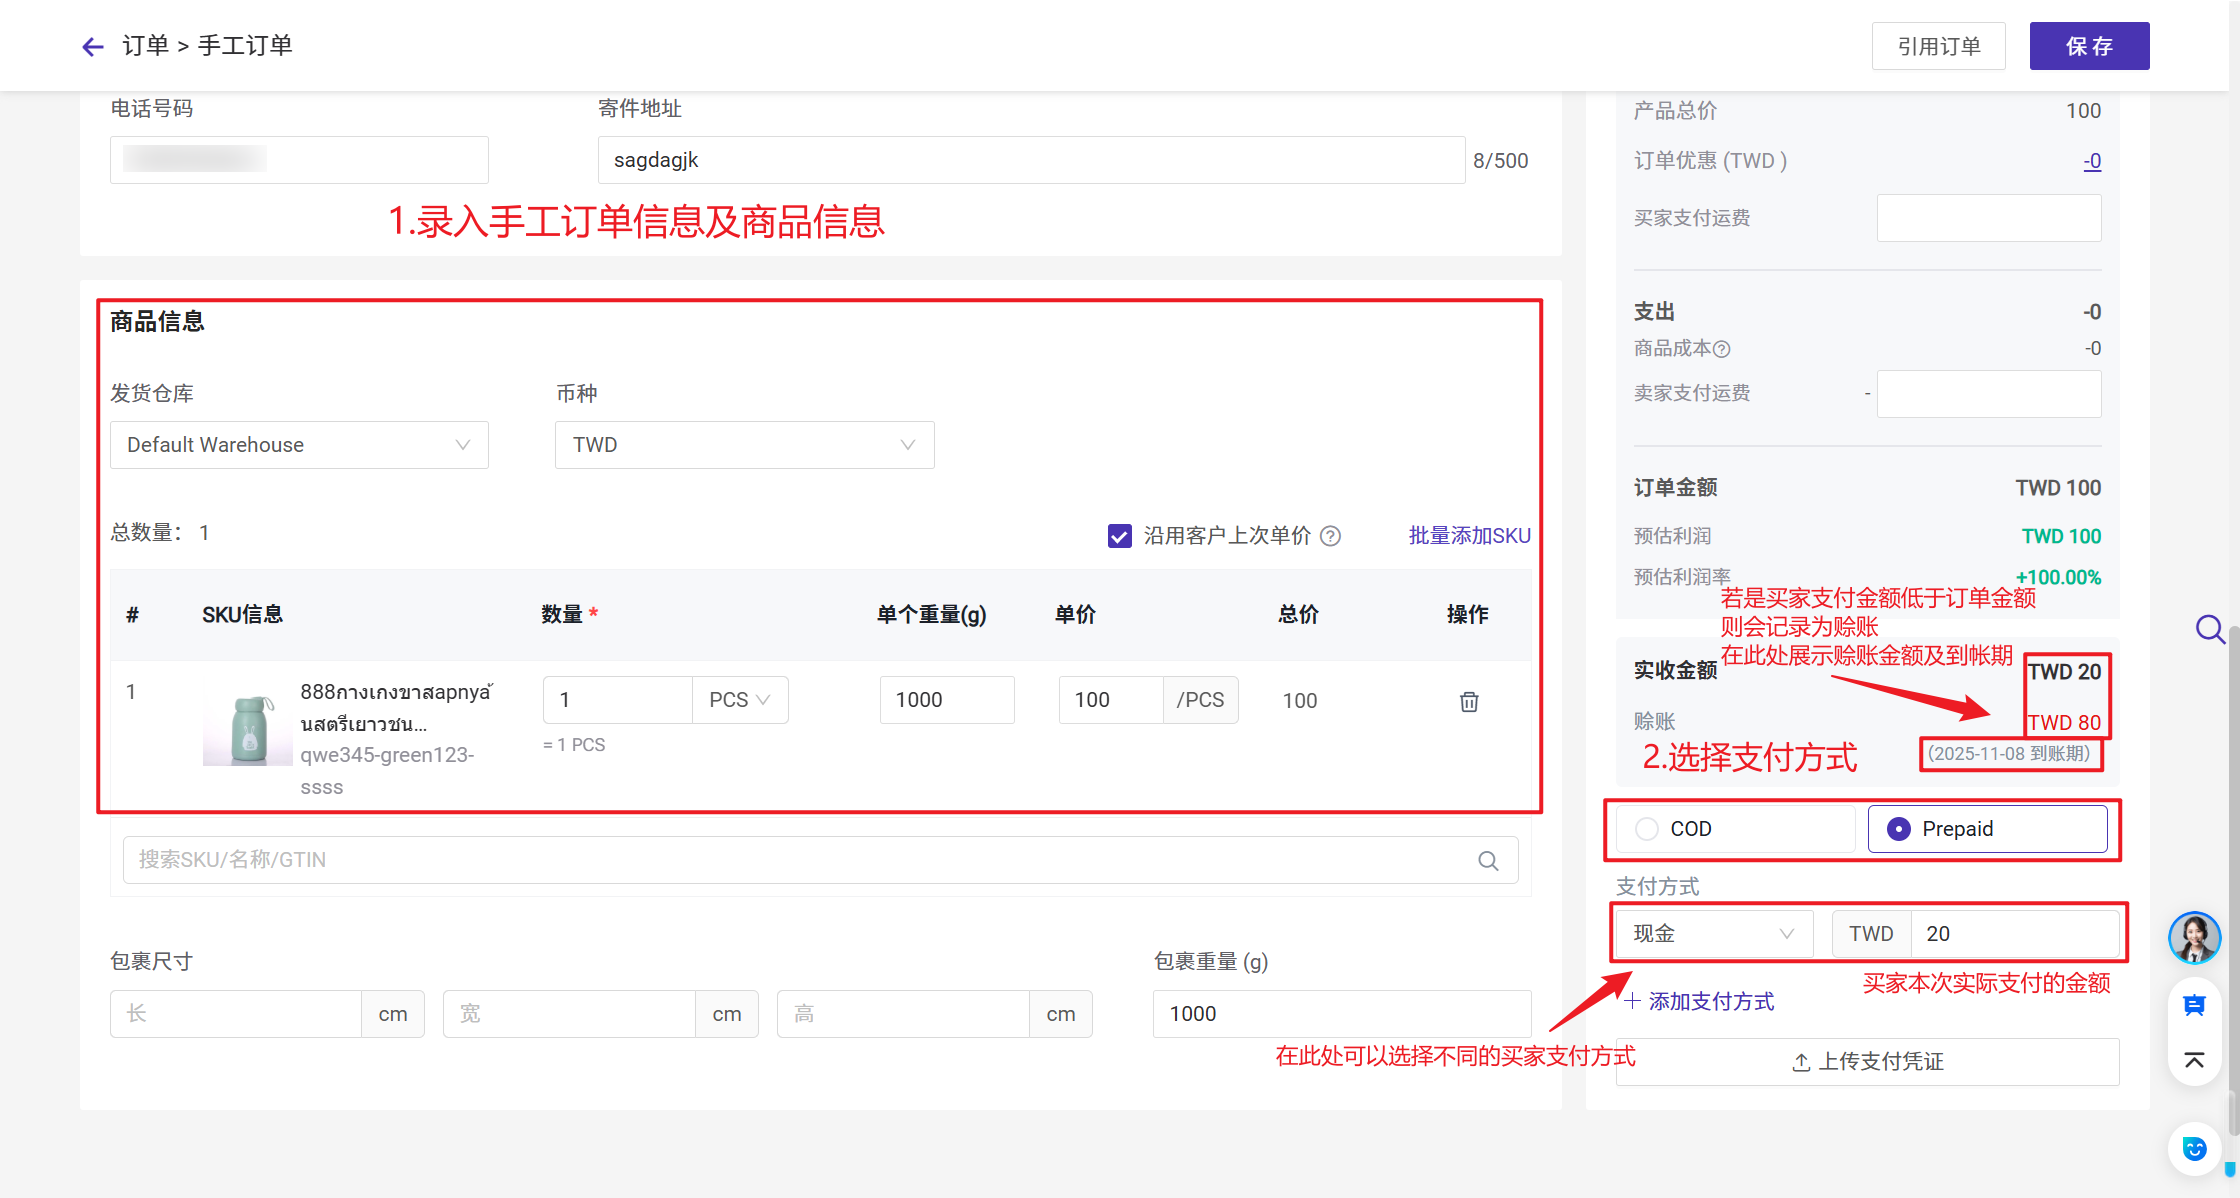This screenshot has height=1198, width=2240.
Task: Click the 引用订单 button
Action: point(1938,46)
